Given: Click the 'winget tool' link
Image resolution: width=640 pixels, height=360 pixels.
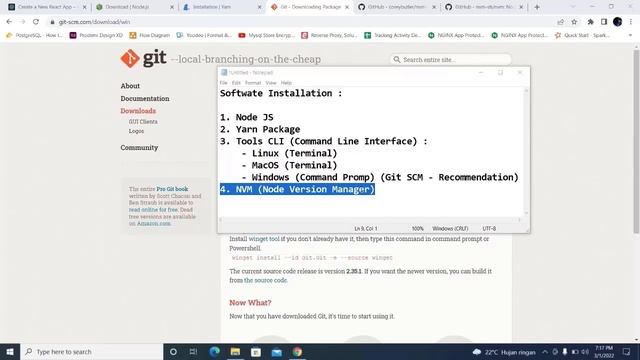Looking at the screenshot, I should pos(264,239).
